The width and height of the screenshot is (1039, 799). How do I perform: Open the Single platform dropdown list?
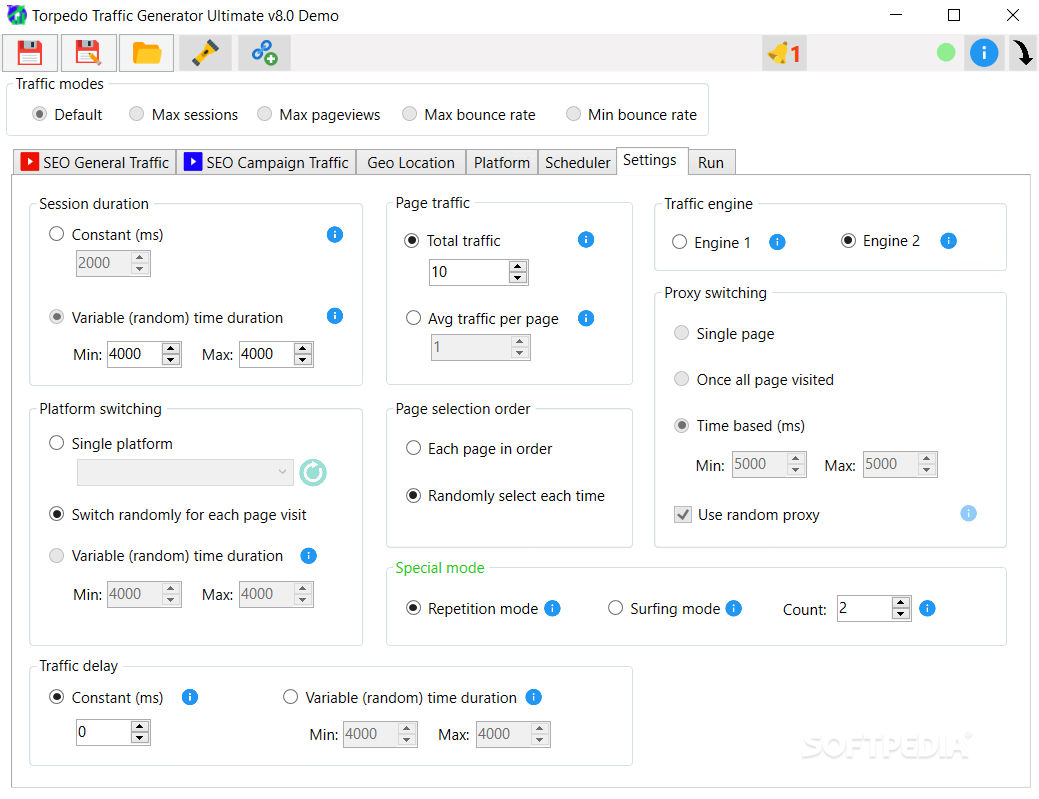coord(186,472)
